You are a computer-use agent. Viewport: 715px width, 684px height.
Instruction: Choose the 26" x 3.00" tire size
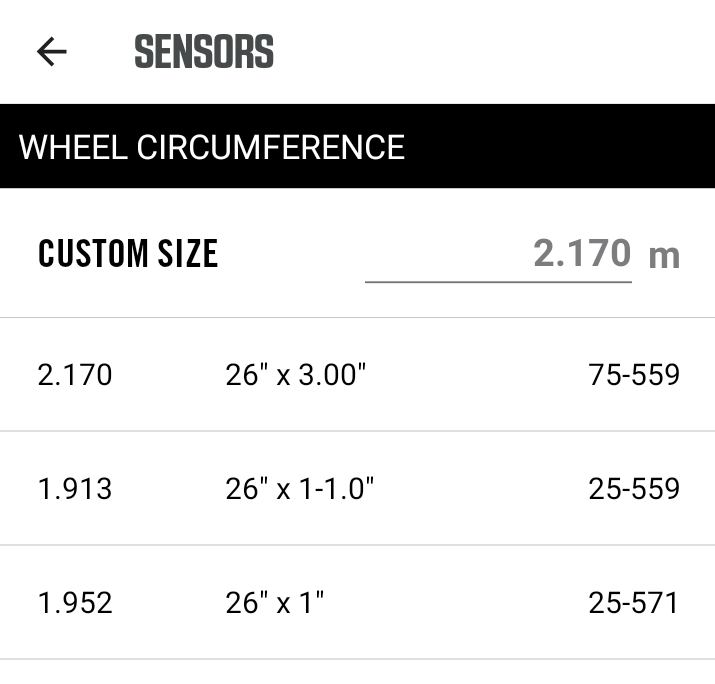(x=296, y=375)
